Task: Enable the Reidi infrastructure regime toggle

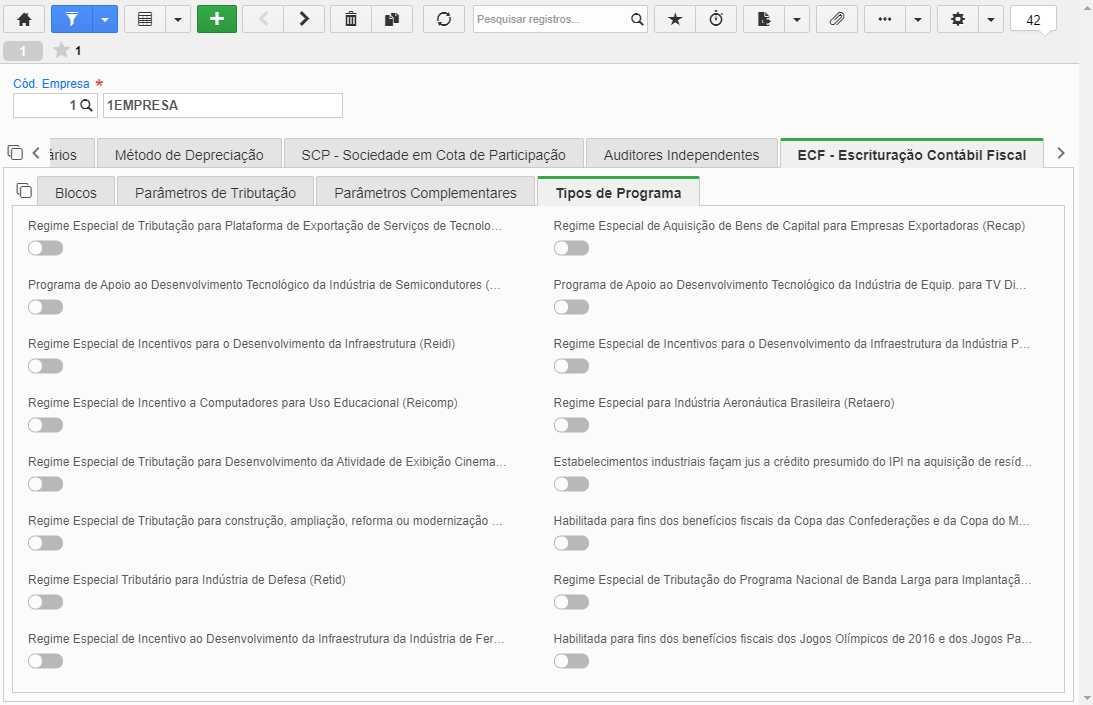Action: tap(45, 366)
